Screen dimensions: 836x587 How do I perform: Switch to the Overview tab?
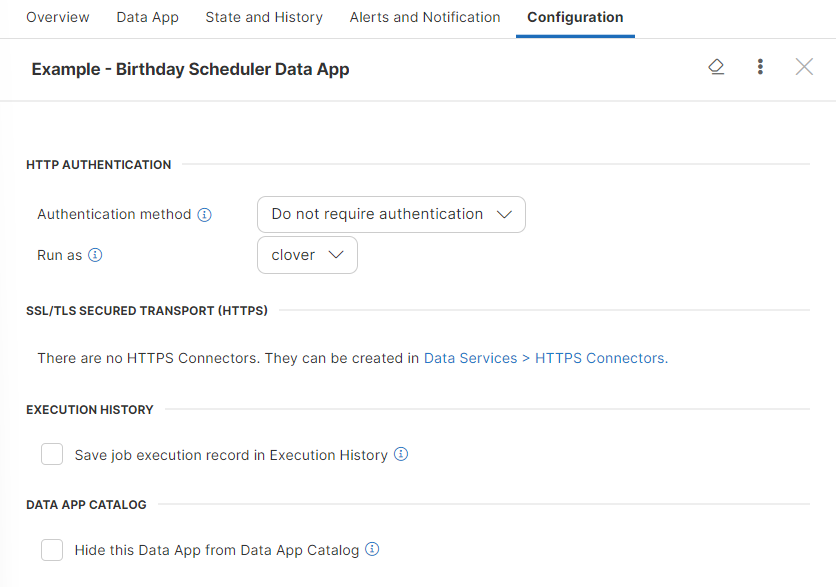click(x=57, y=17)
